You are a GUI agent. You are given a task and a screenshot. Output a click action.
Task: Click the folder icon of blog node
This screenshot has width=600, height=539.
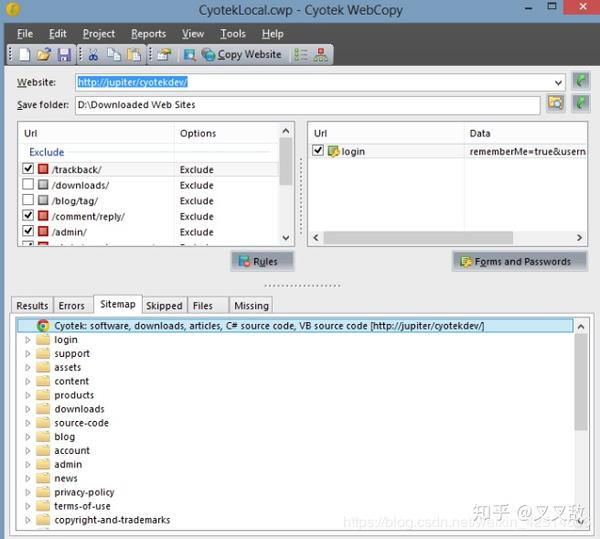[x=43, y=436]
